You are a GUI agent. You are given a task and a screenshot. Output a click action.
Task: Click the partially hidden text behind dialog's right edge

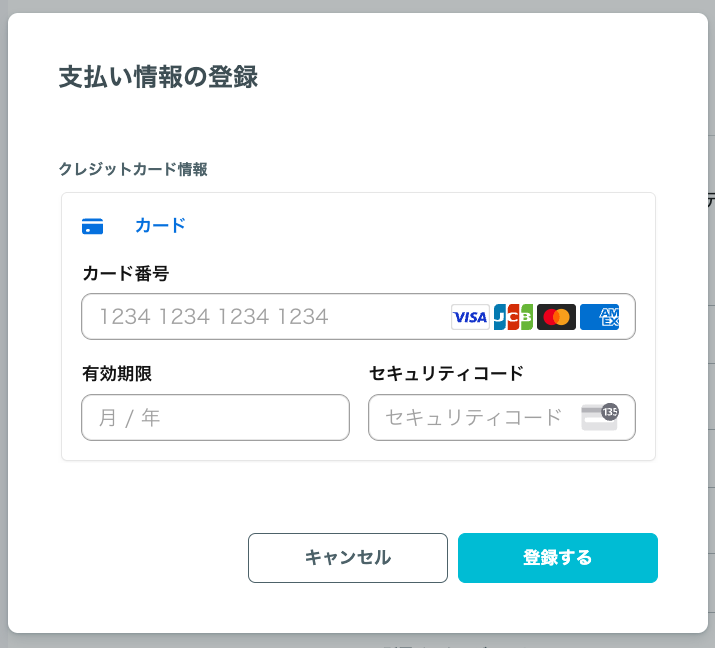tap(711, 200)
